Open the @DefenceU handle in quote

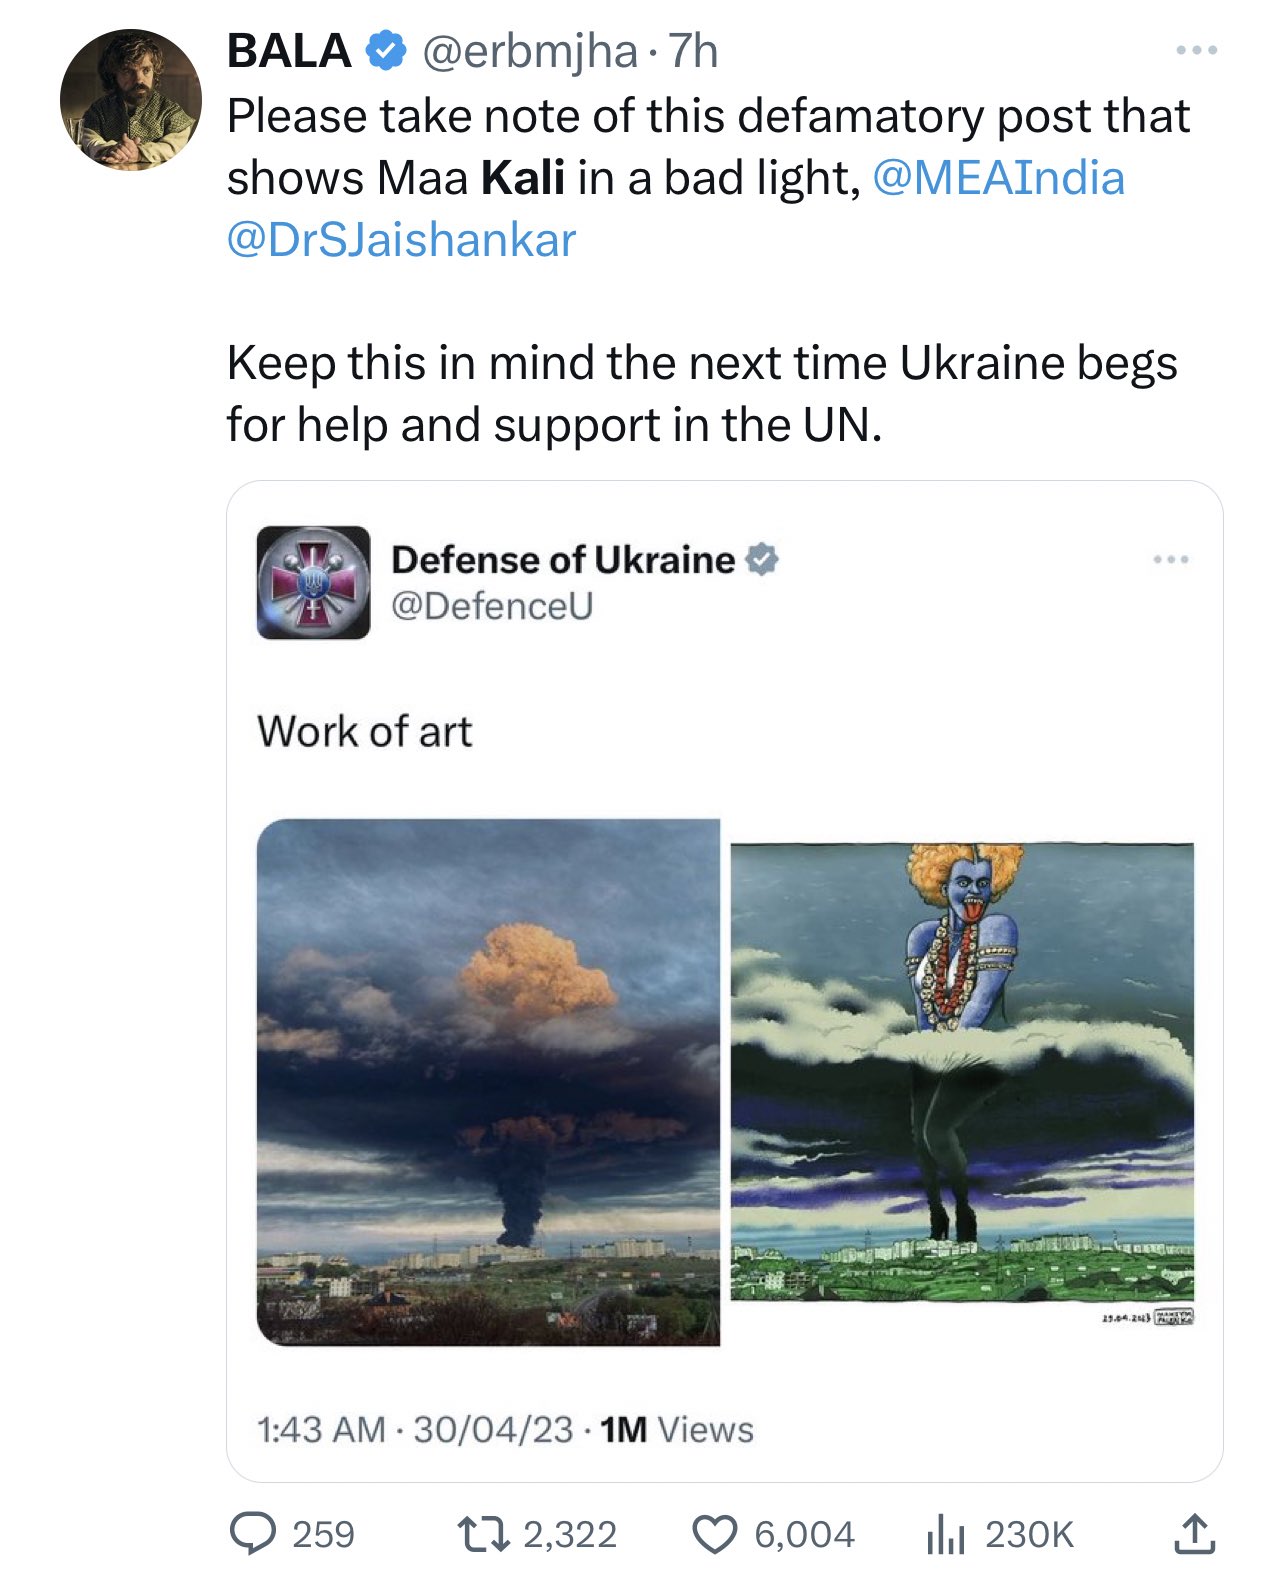point(492,605)
